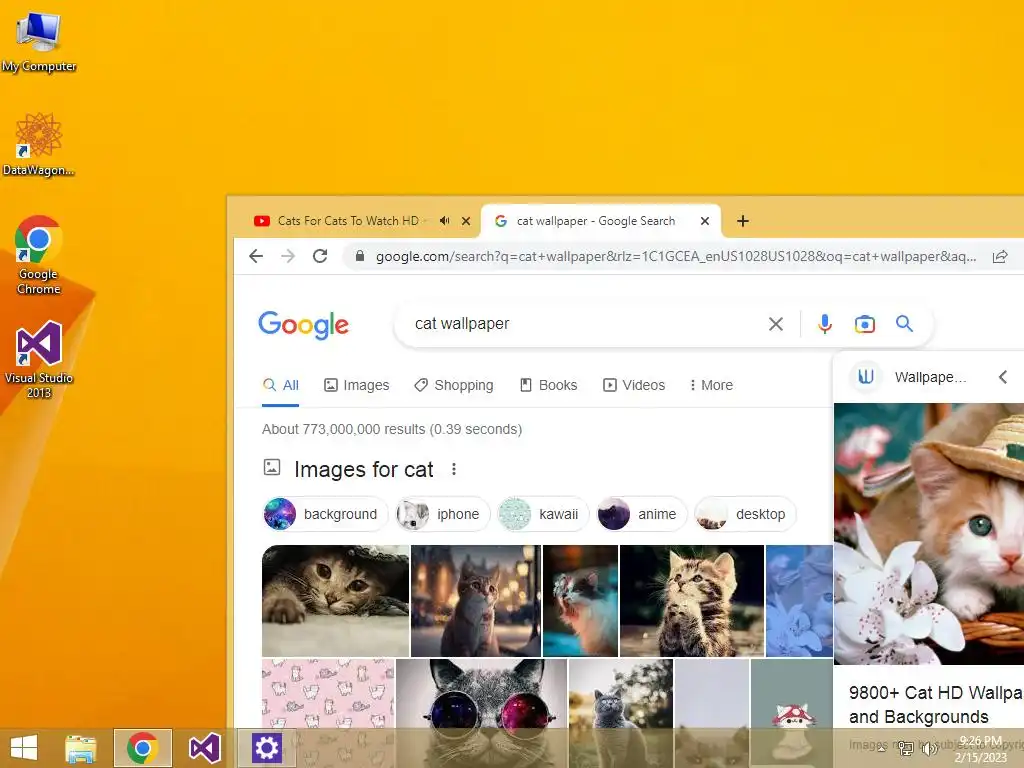This screenshot has height=768, width=1024.
Task: Select the Chrome address bar URL
Action: [675, 257]
